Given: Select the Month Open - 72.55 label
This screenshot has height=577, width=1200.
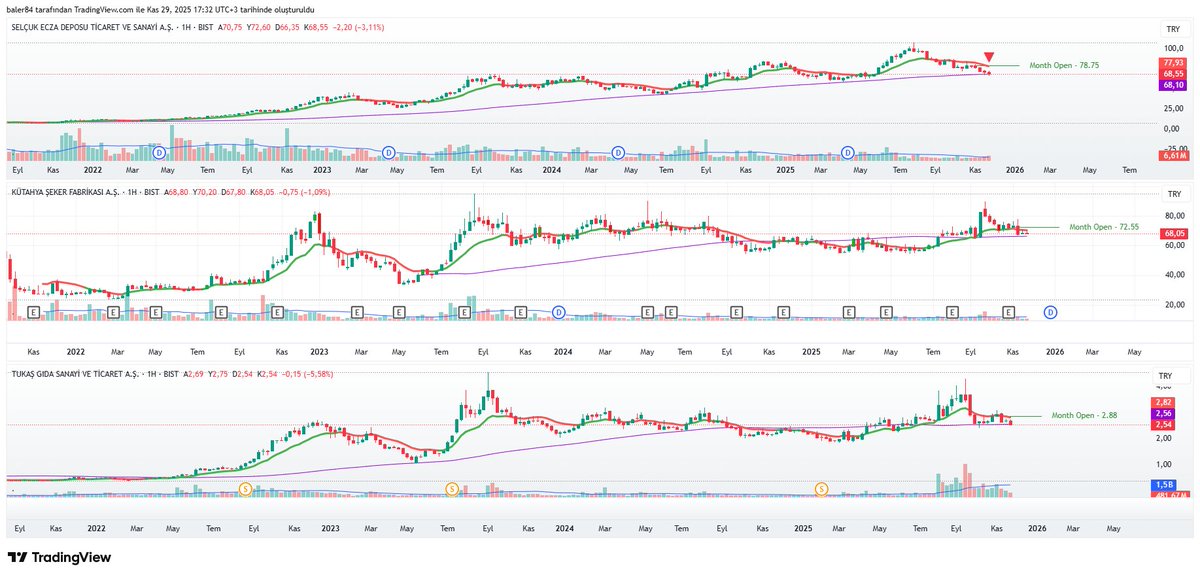Looking at the screenshot, I should (x=1104, y=227).
